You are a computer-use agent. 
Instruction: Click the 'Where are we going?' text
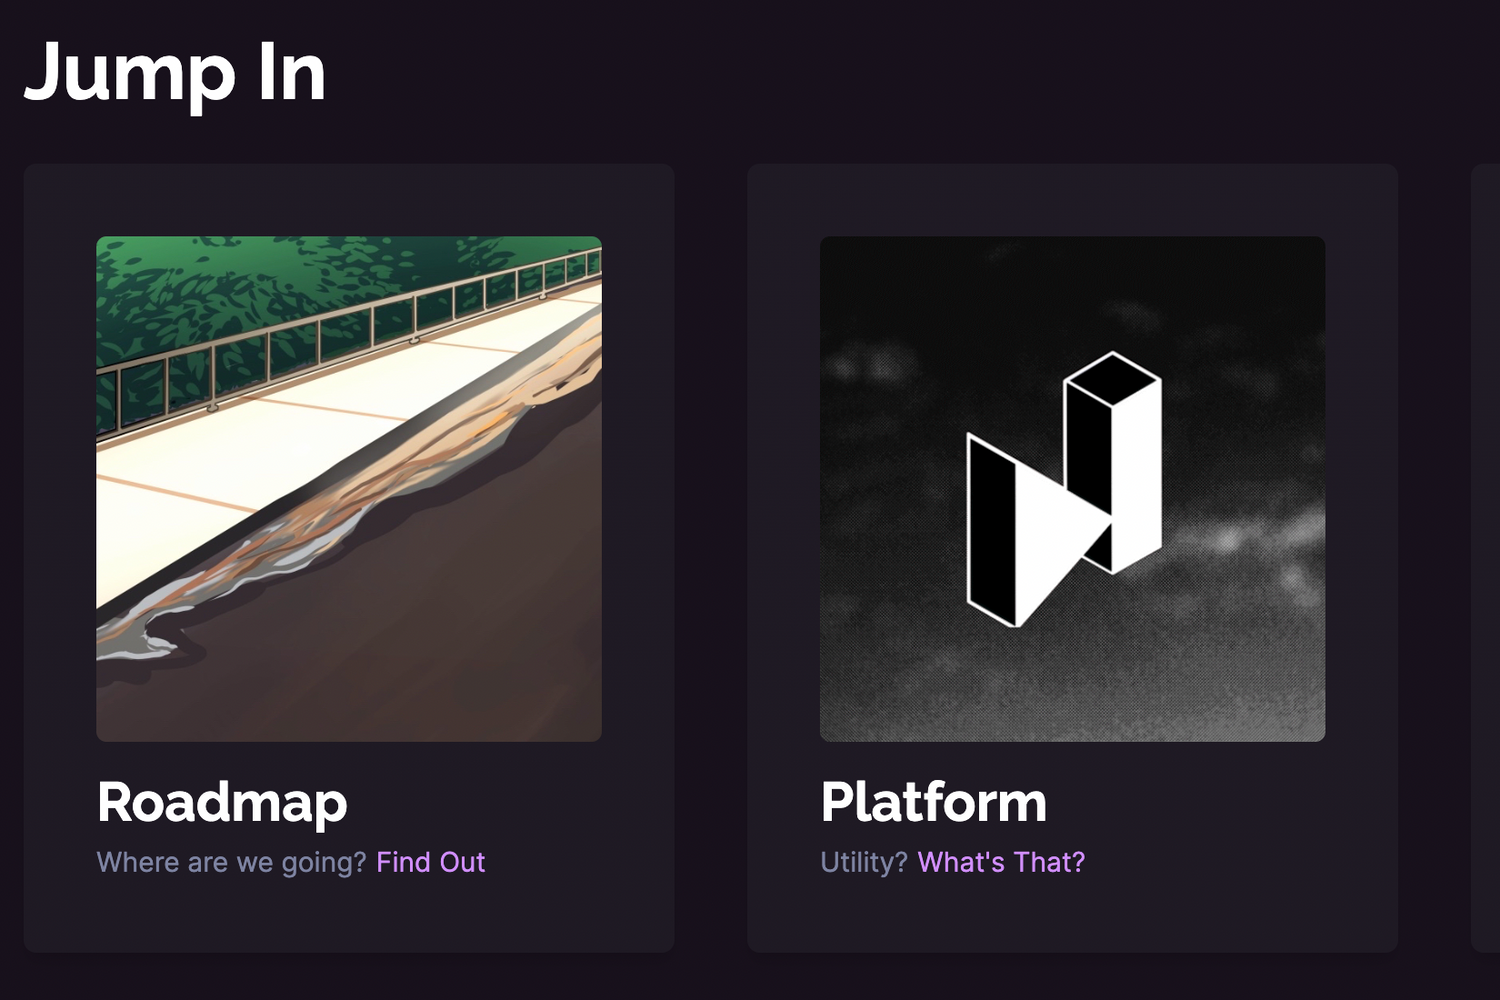tap(231, 862)
